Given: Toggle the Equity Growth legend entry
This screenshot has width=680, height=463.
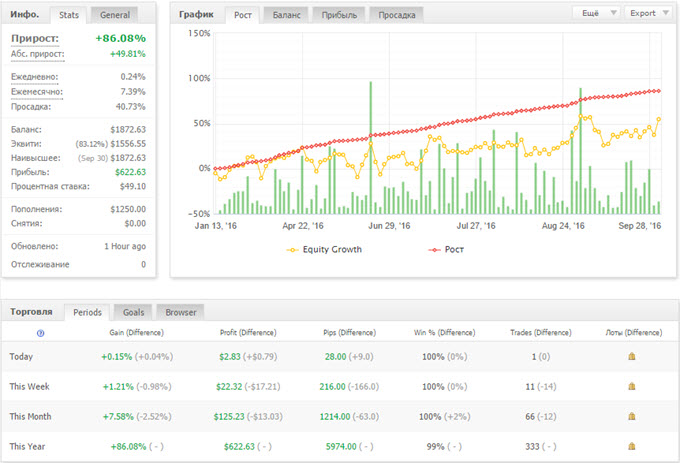Looking at the screenshot, I should [x=324, y=250].
